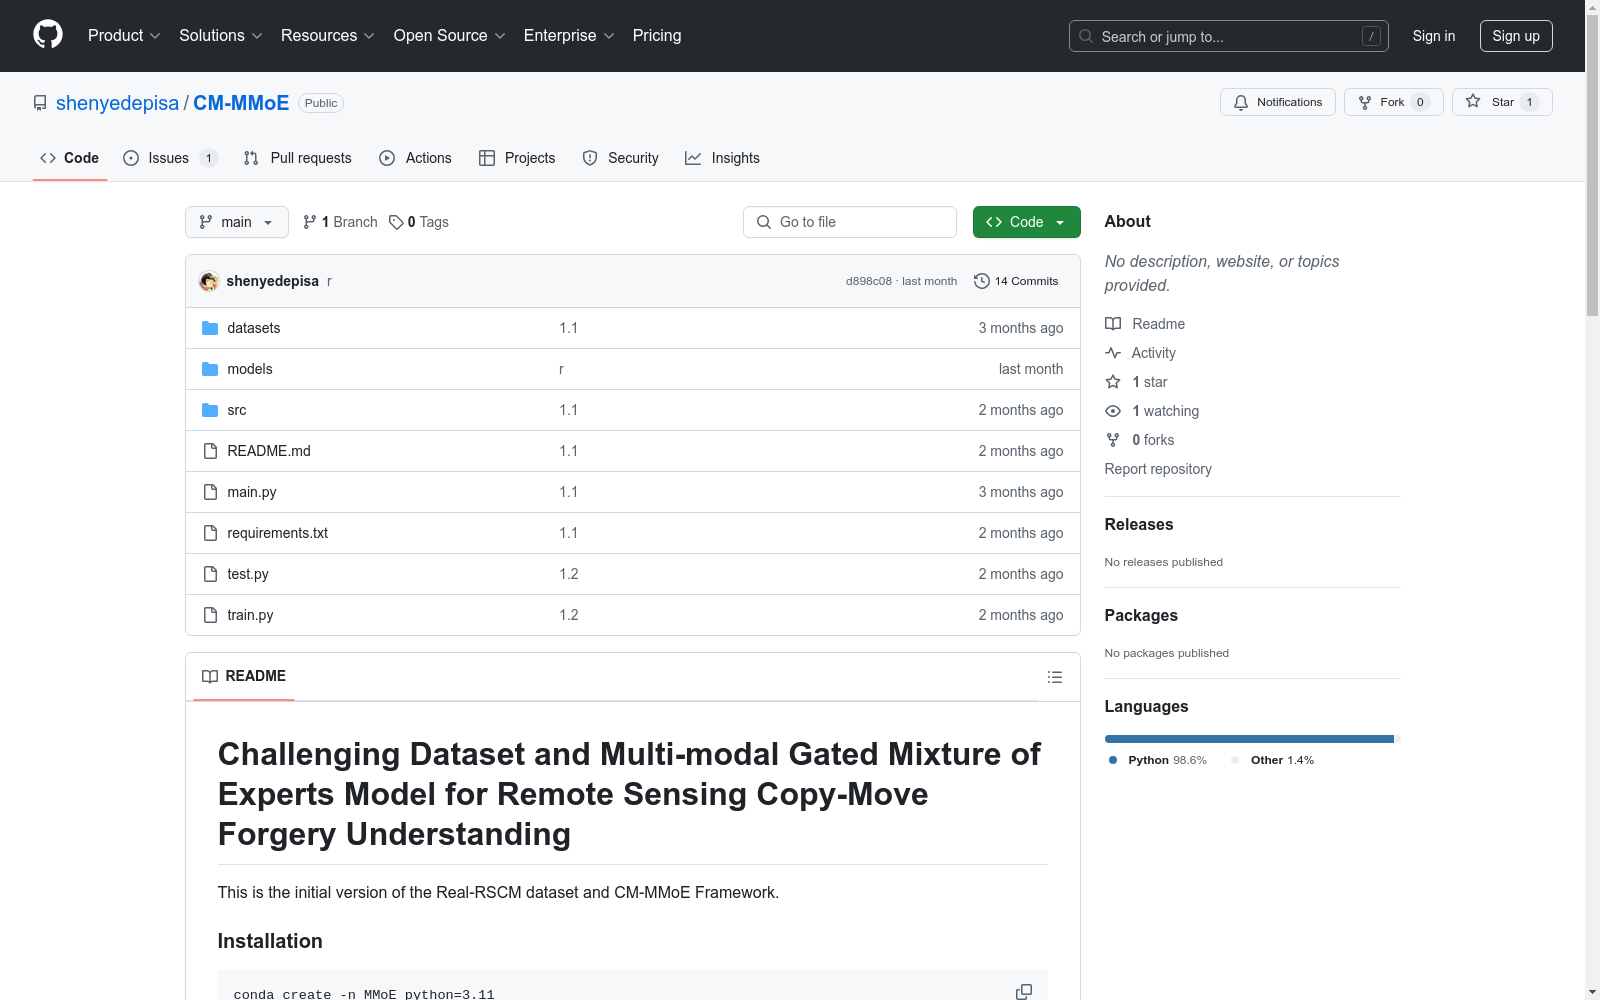View the 0 Tags list

(419, 222)
